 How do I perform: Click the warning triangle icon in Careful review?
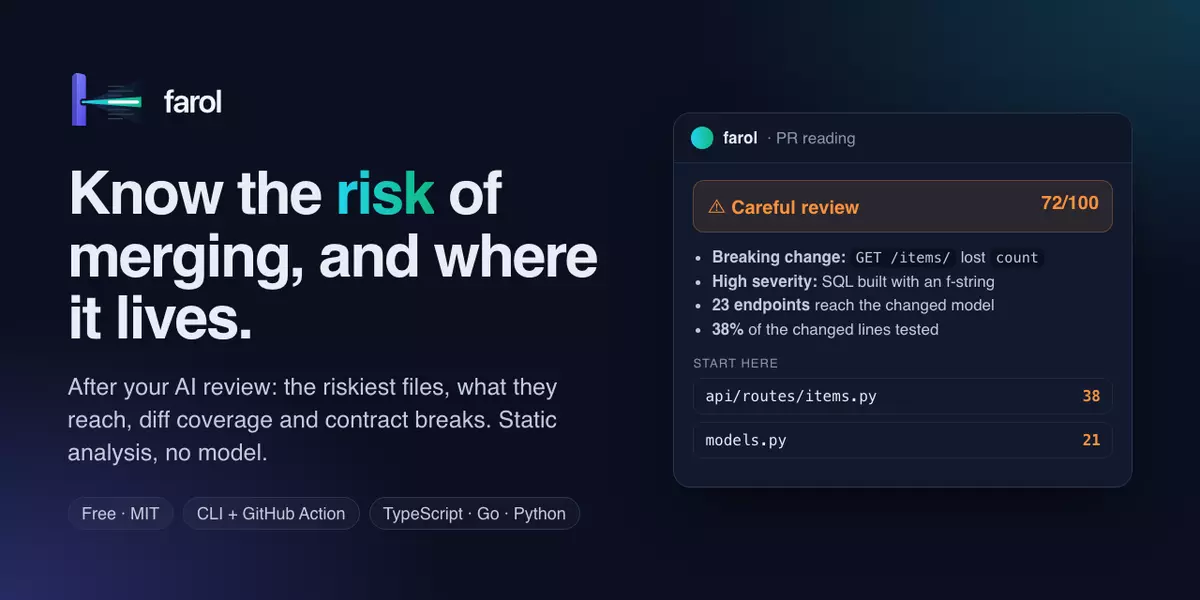(716, 208)
